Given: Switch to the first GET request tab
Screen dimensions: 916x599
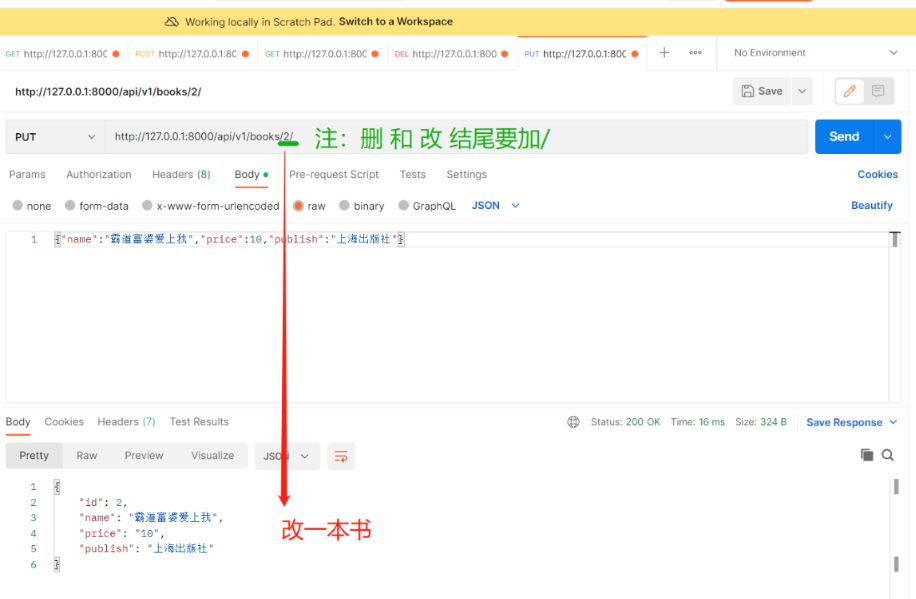Looking at the screenshot, I should [x=63, y=54].
